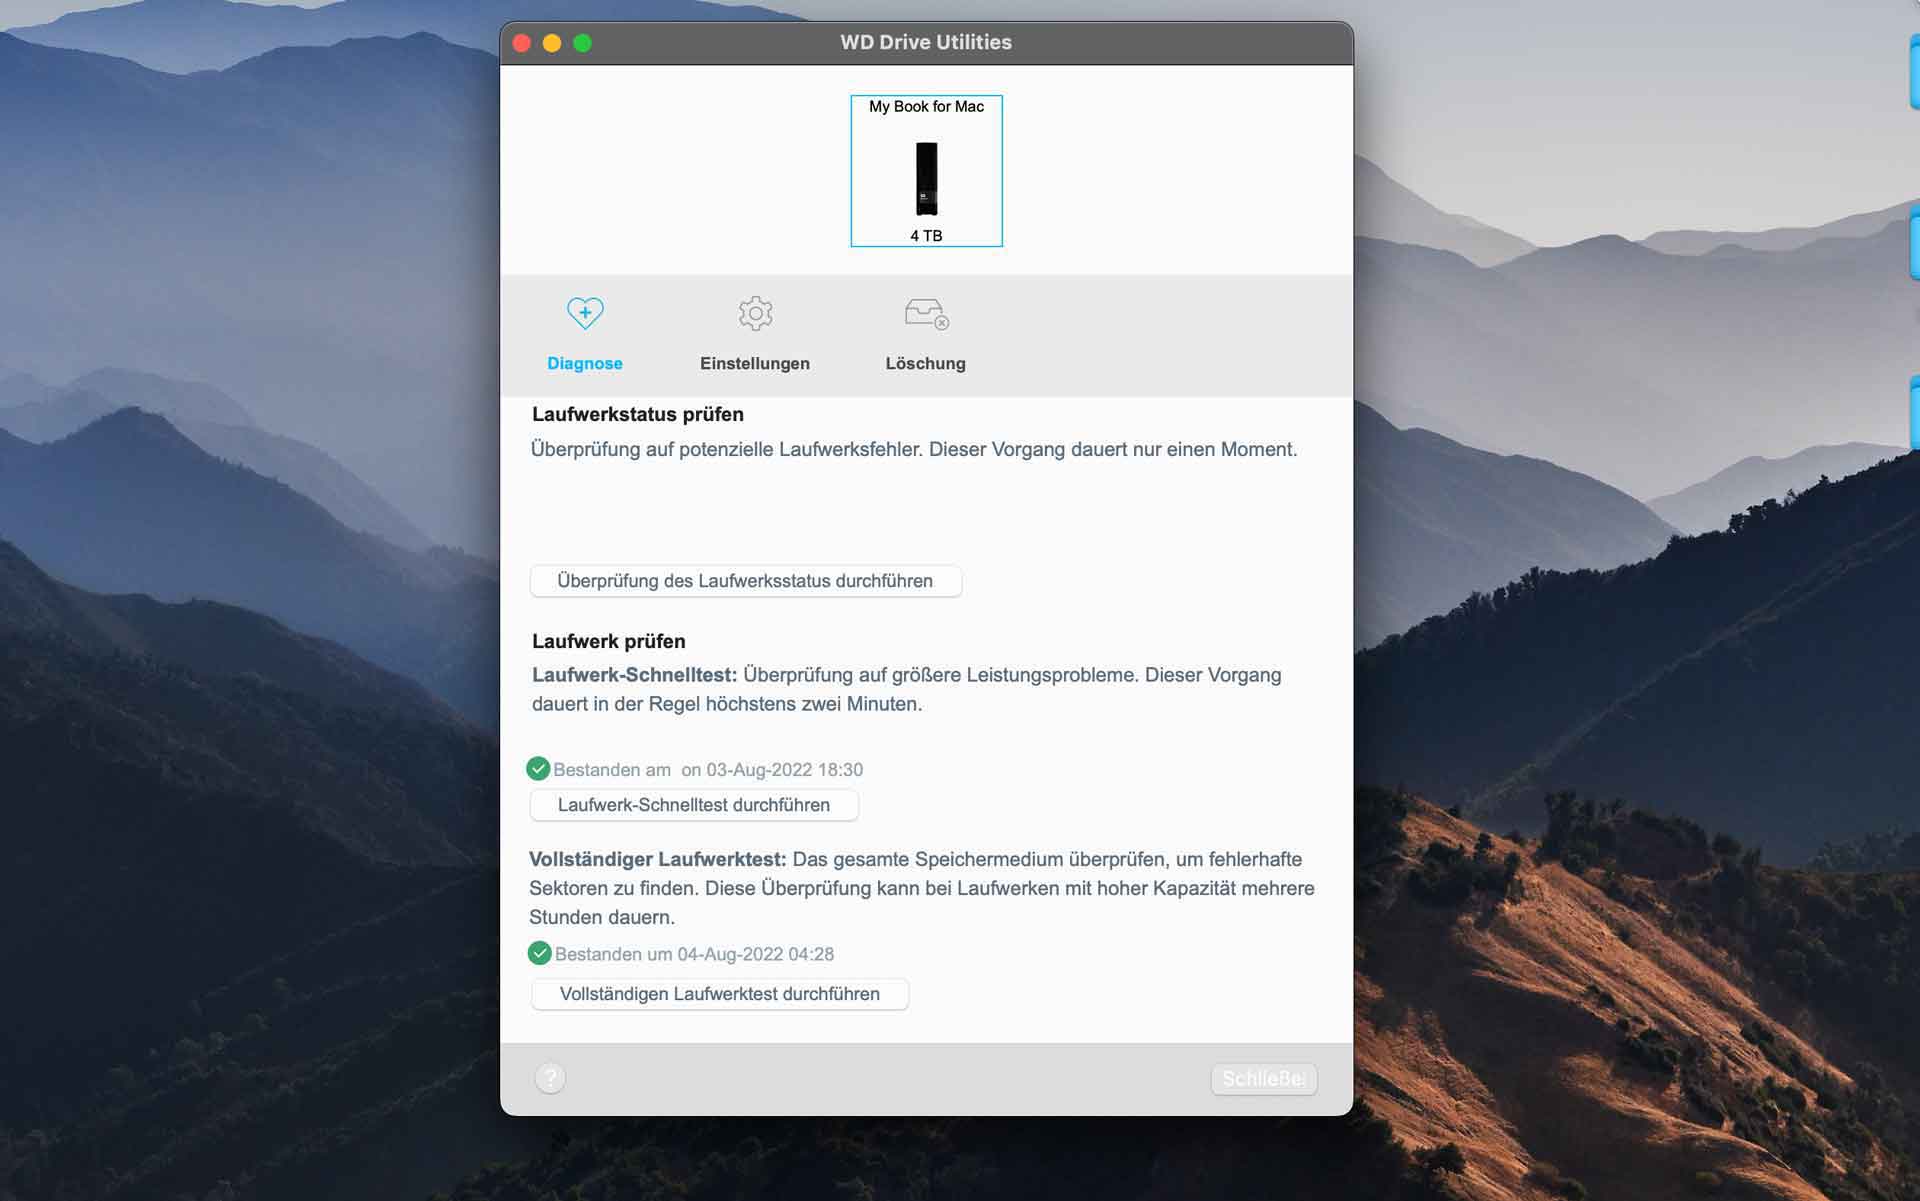Click green checkmark beside quick test result
1920x1201 pixels.
538,769
